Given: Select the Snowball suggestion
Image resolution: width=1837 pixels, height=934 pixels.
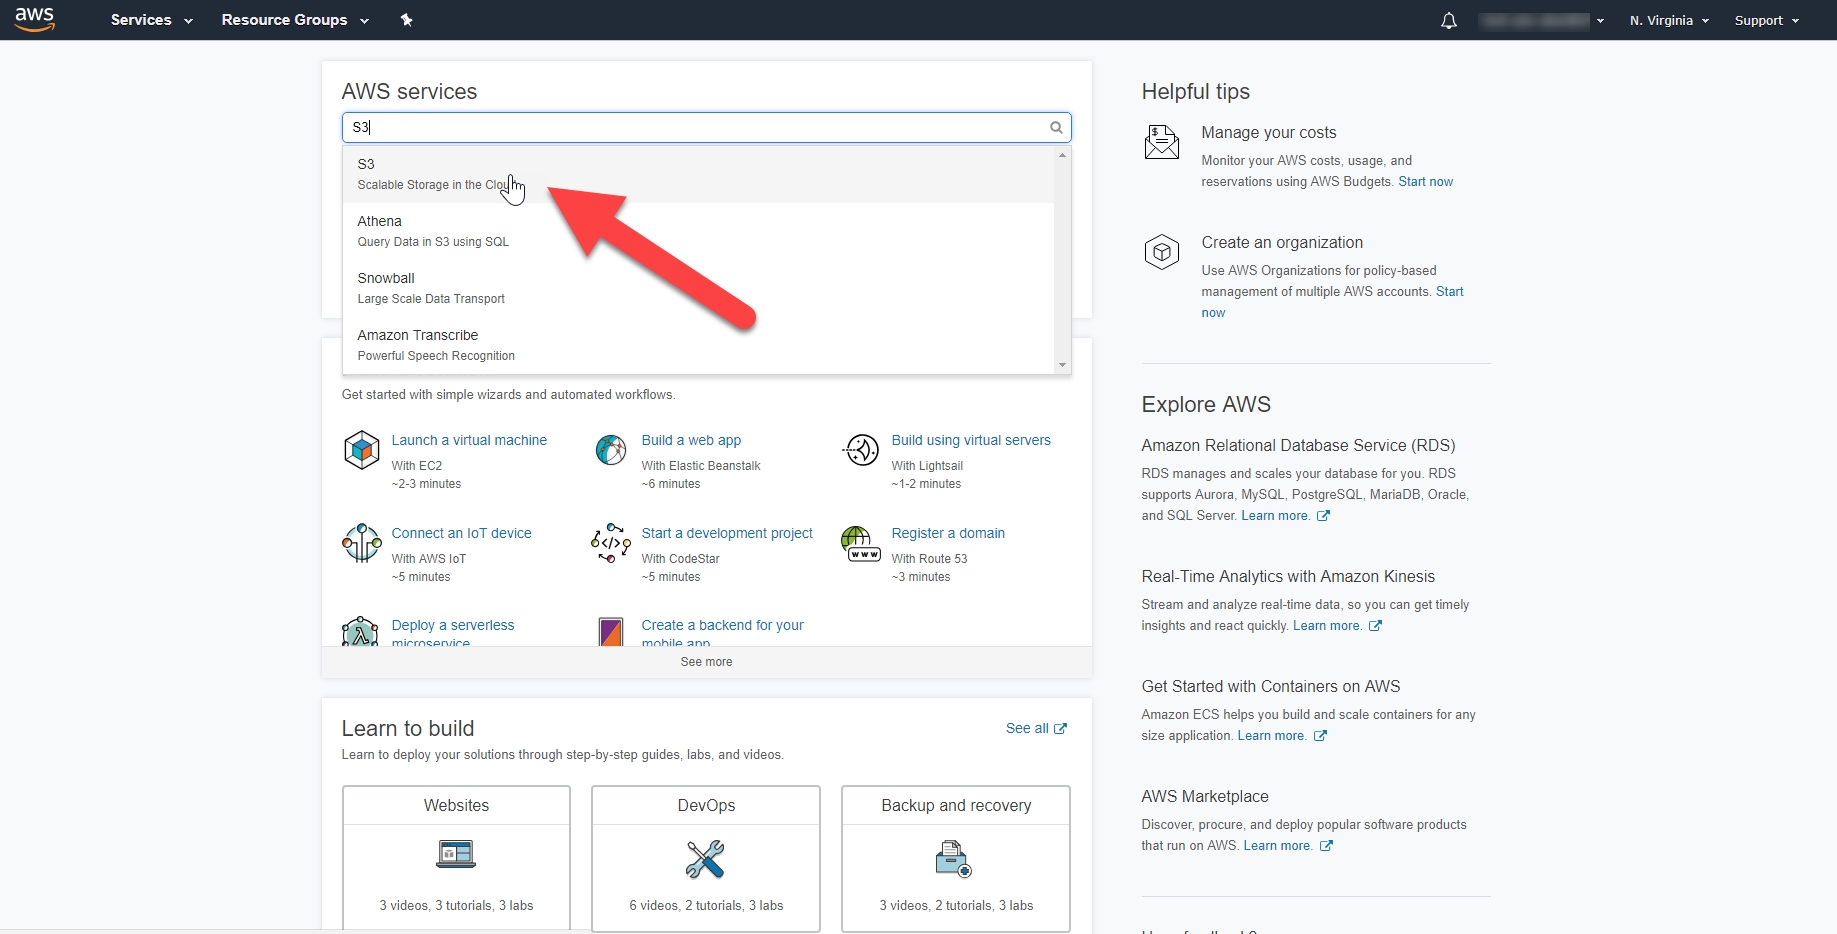Looking at the screenshot, I should (698, 288).
